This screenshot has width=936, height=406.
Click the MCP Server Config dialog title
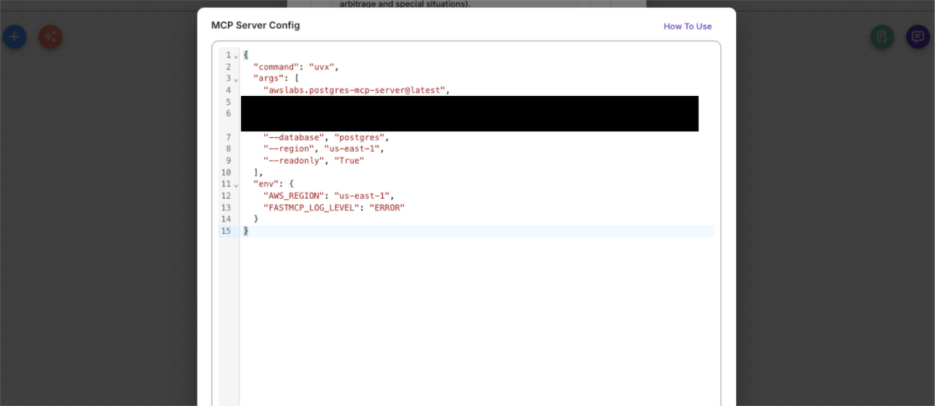[255, 26]
